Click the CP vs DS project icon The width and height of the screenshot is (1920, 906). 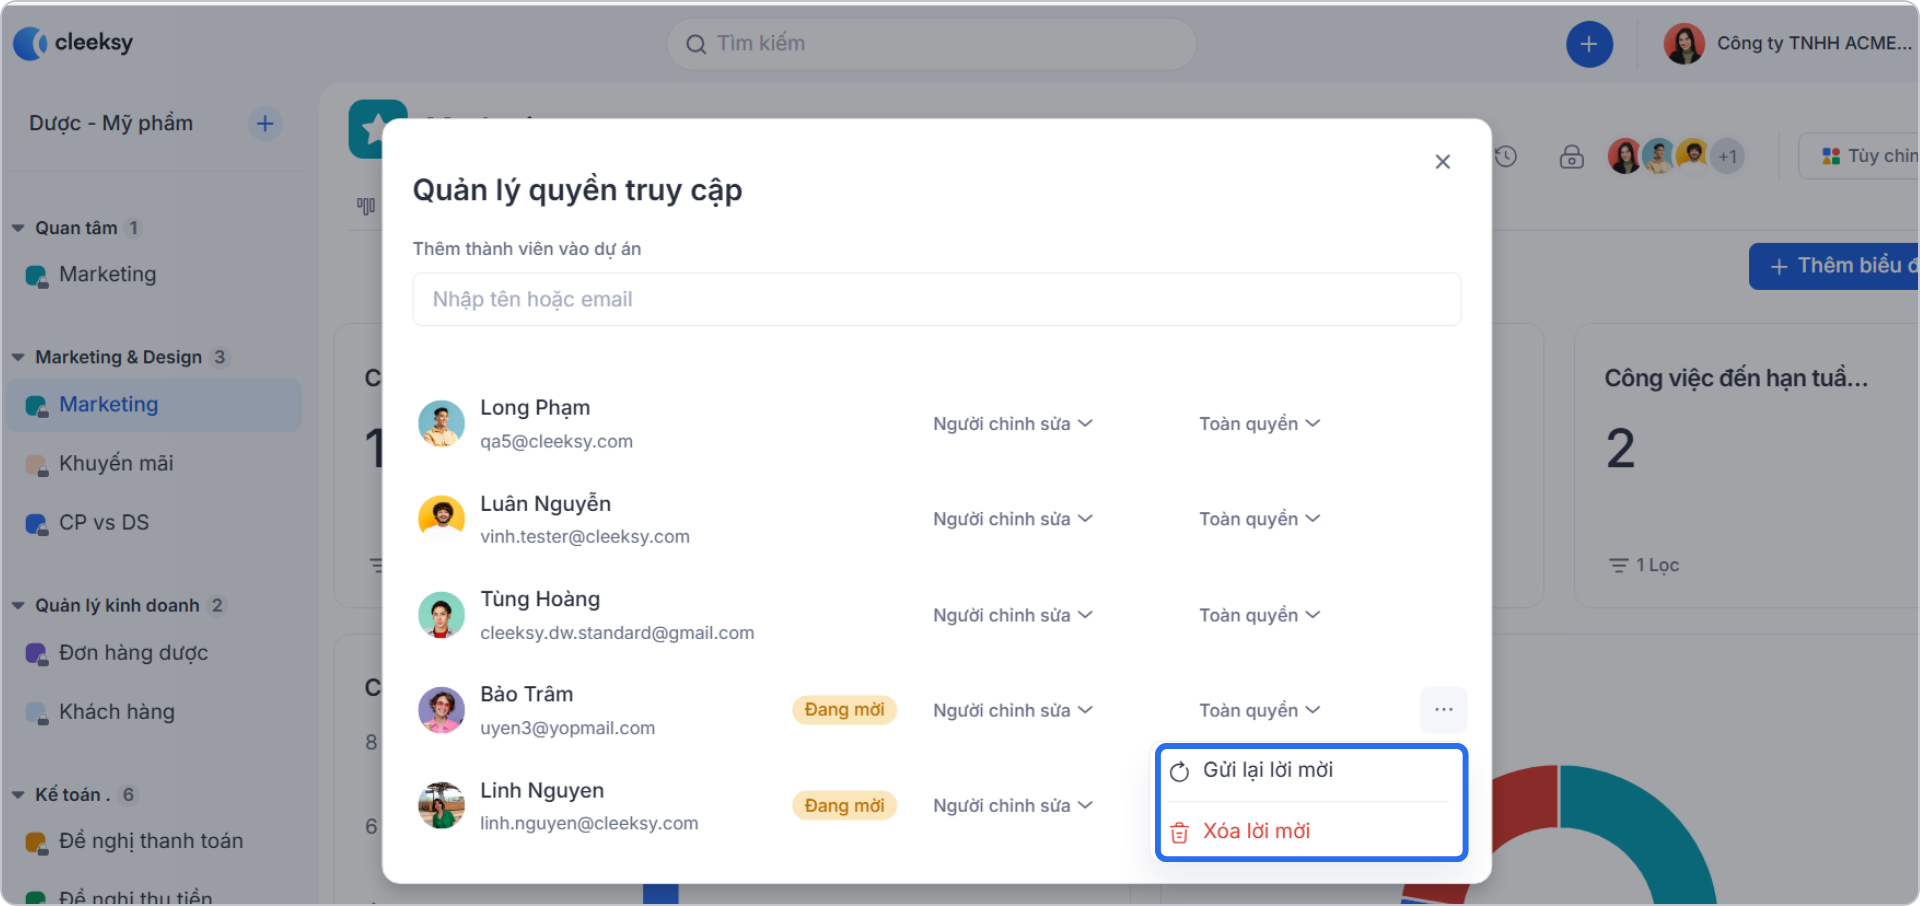[x=37, y=524]
